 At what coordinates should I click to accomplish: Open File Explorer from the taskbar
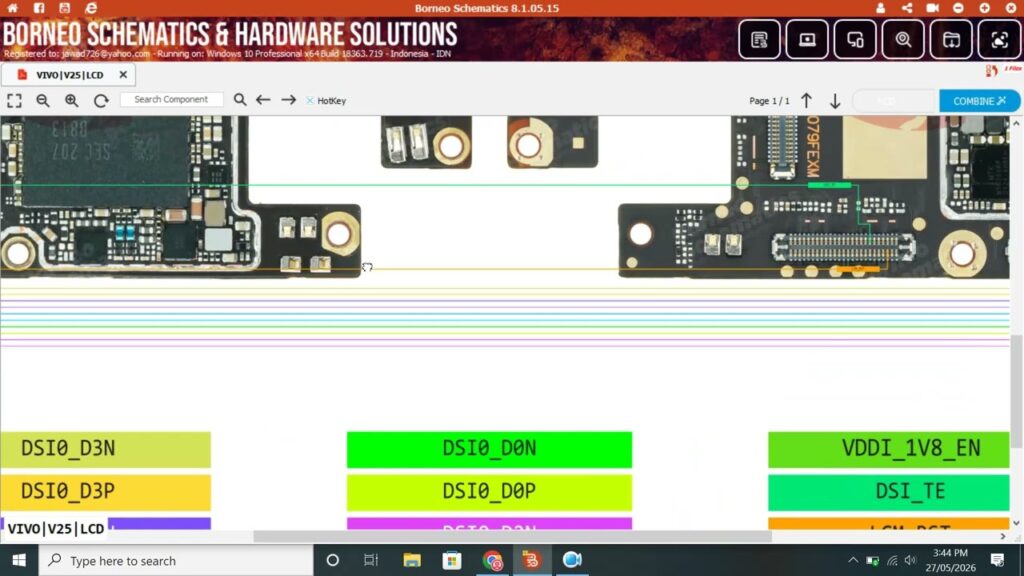point(411,560)
